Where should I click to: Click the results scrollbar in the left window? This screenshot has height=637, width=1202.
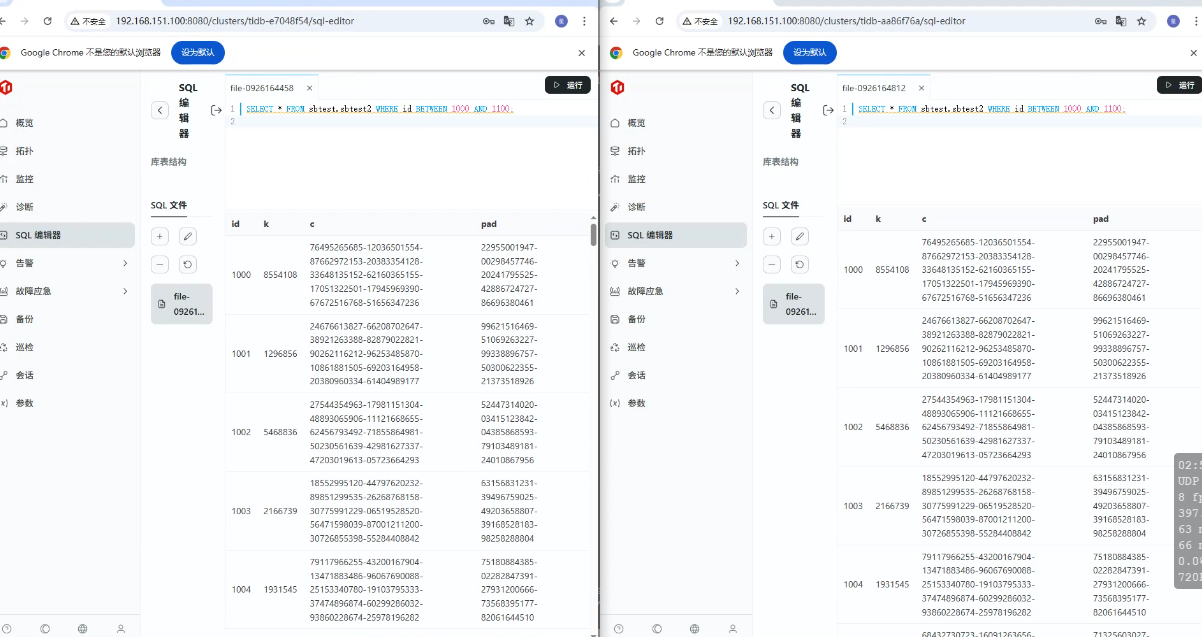pos(593,235)
